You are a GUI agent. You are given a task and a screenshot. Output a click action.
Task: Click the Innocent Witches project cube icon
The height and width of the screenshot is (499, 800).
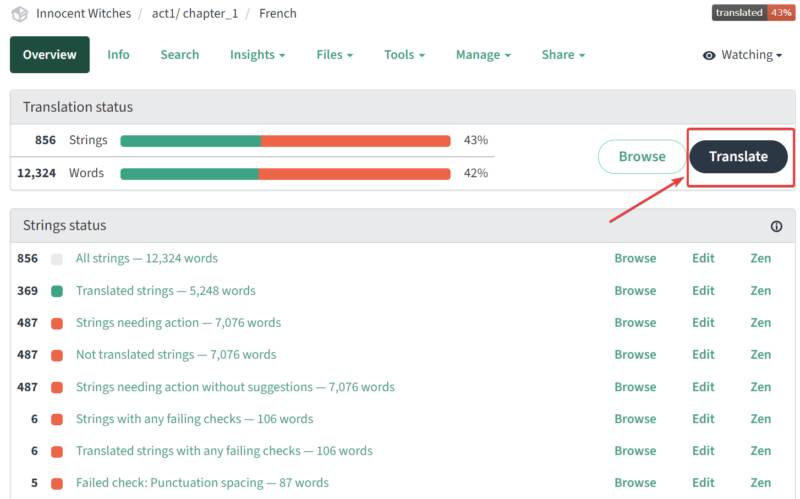click(19, 14)
